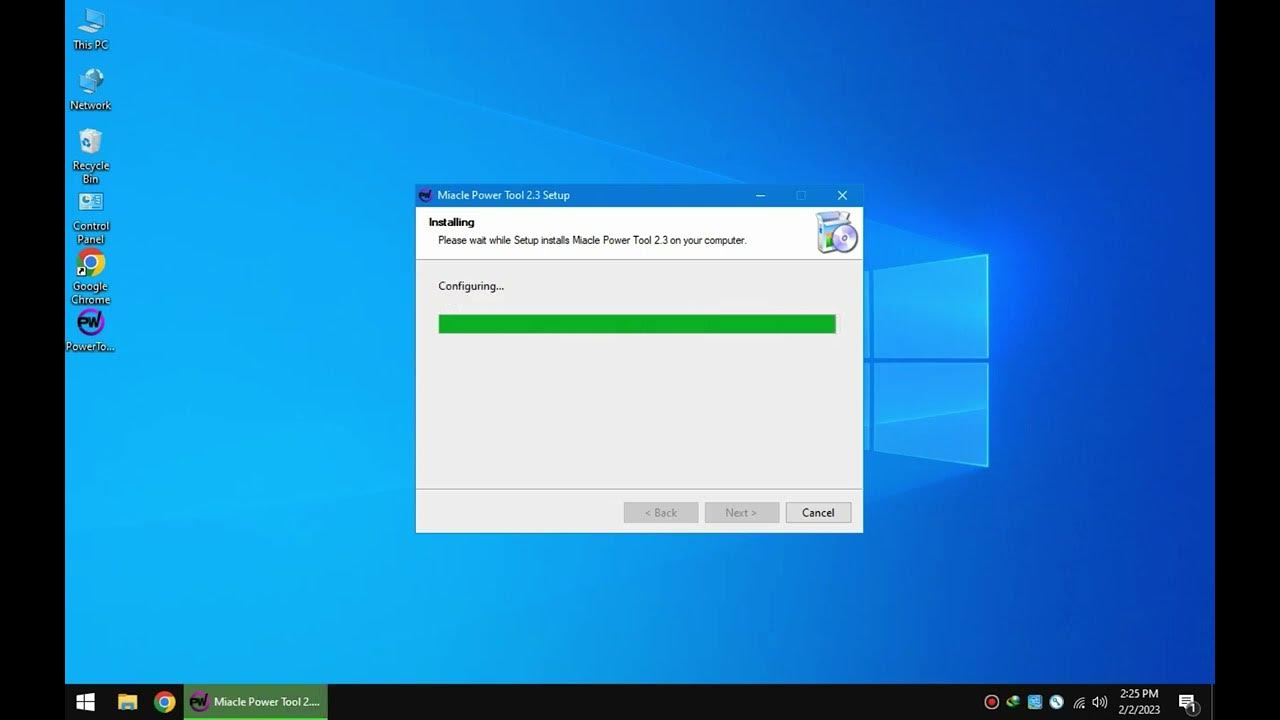
Task: Close the Miacle Power Tool Setup window
Action: pyautogui.click(x=842, y=195)
